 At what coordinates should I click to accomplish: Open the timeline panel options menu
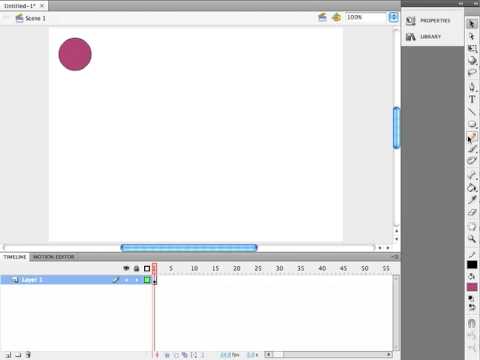395,257
